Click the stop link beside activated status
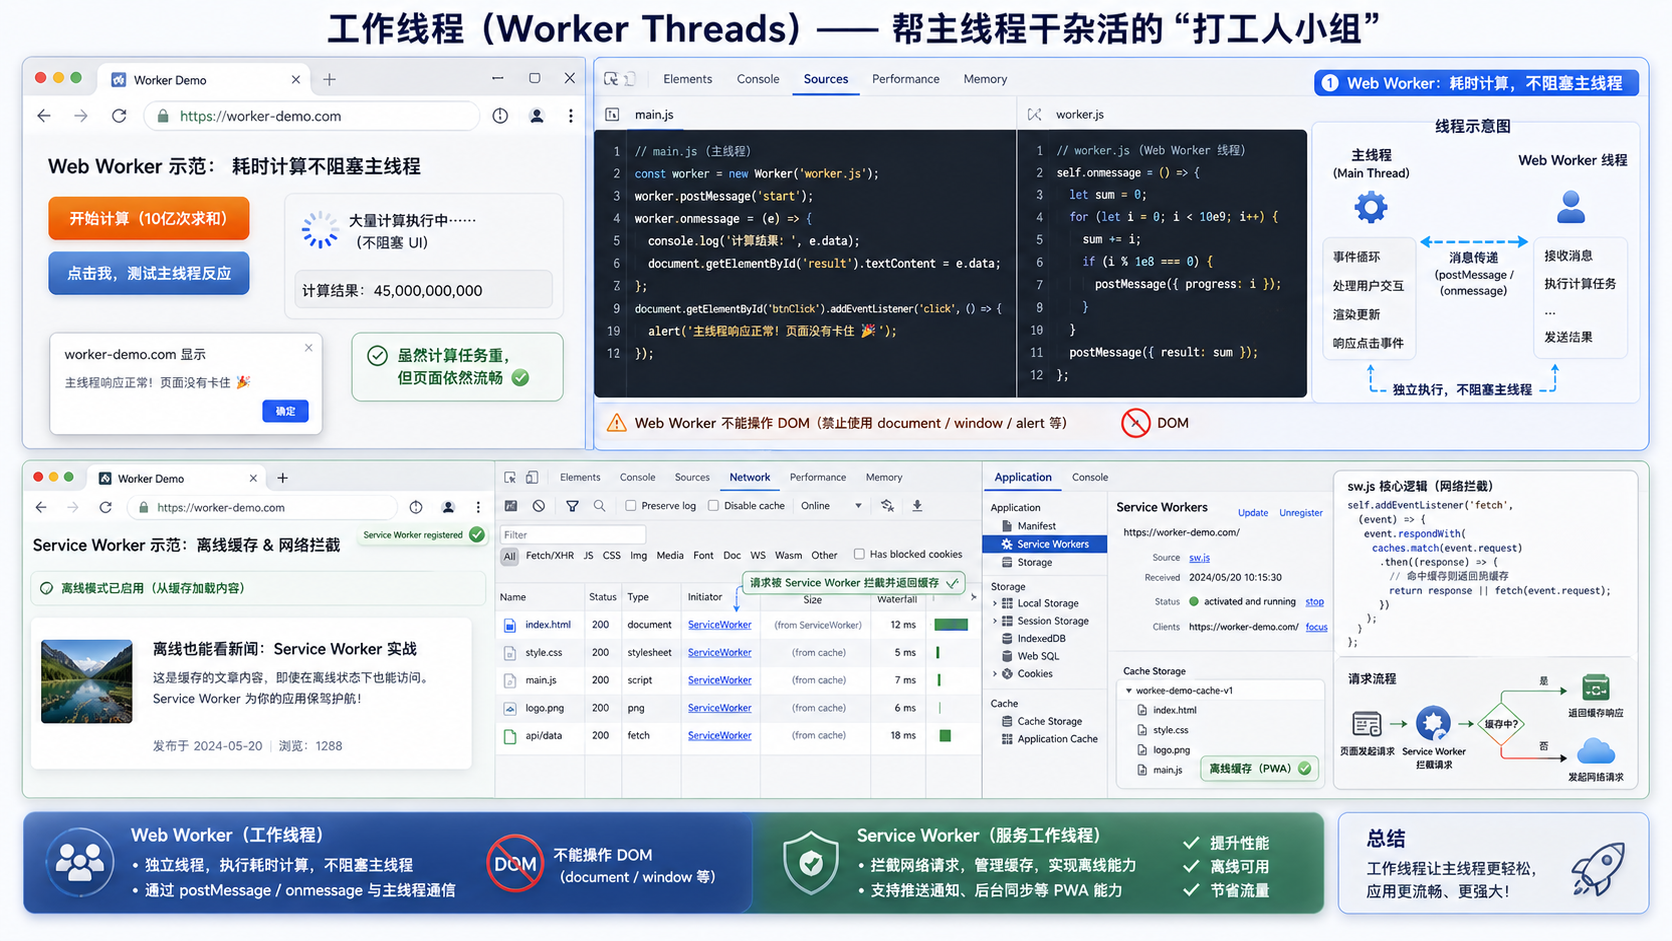 [x=1315, y=602]
